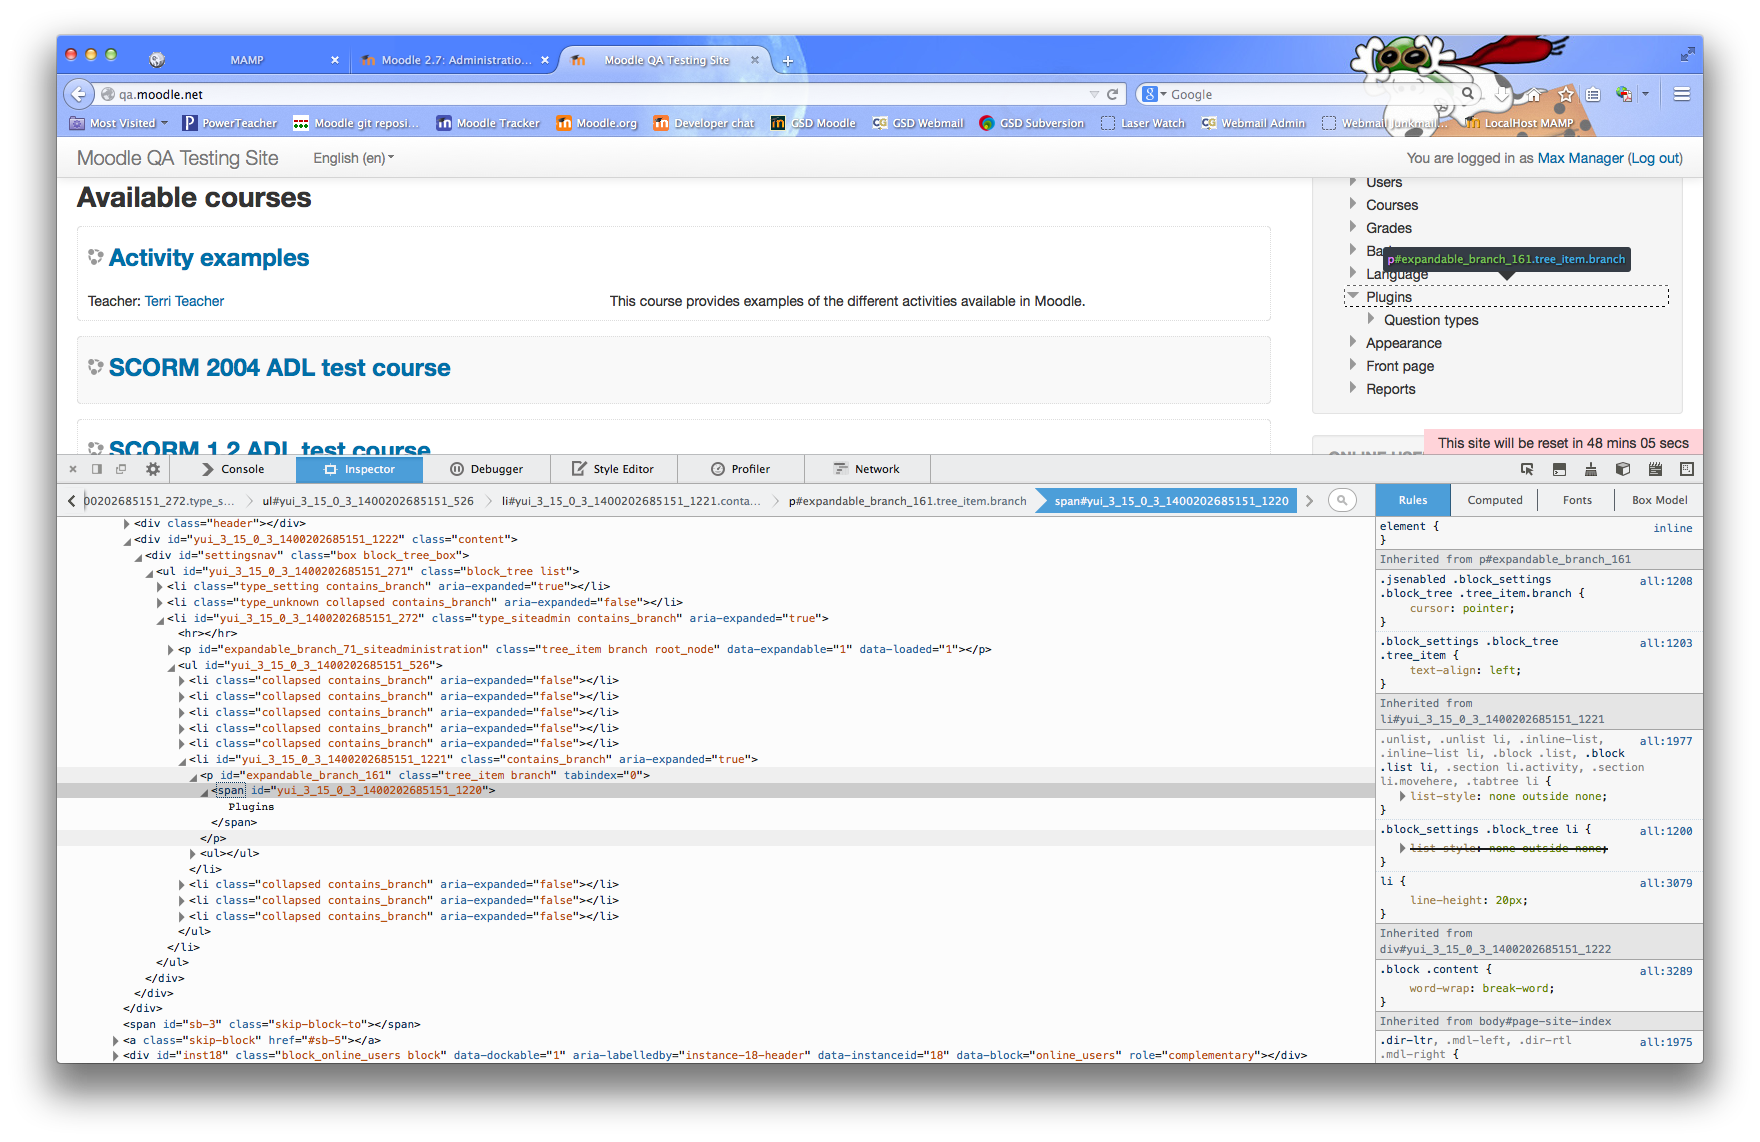Screen dimensions: 1760x1142
Task: Expand the Reports tree node
Action: point(1353,388)
